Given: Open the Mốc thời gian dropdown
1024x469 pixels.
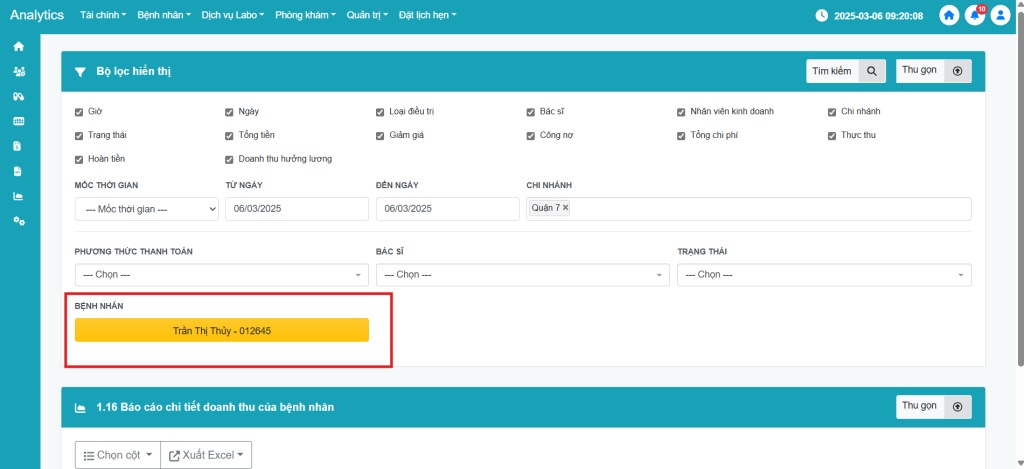Looking at the screenshot, I should pyautogui.click(x=146, y=209).
